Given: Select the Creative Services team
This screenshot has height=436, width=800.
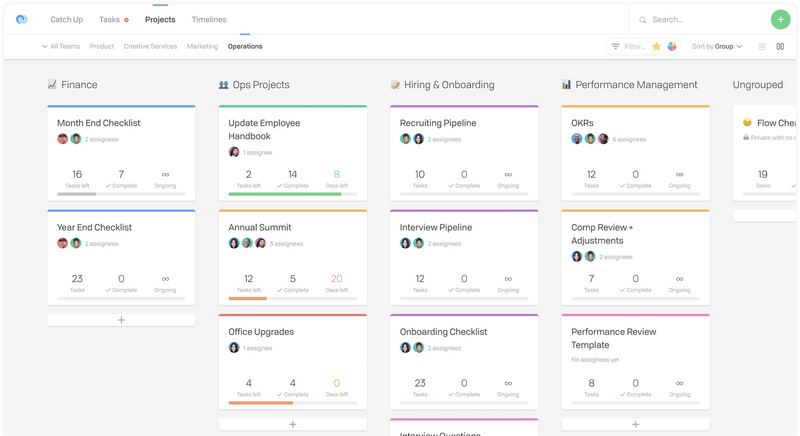Looking at the screenshot, I should coord(151,46).
